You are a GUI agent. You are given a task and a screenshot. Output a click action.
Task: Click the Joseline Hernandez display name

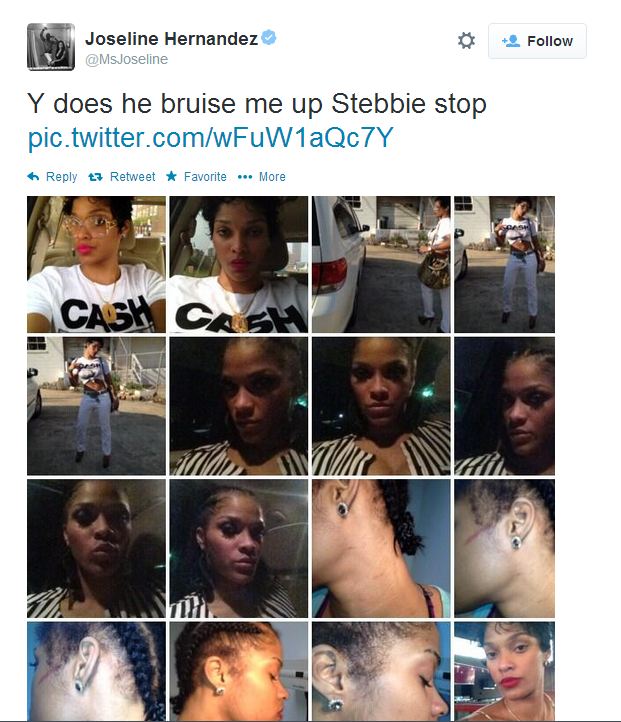[x=171, y=39]
